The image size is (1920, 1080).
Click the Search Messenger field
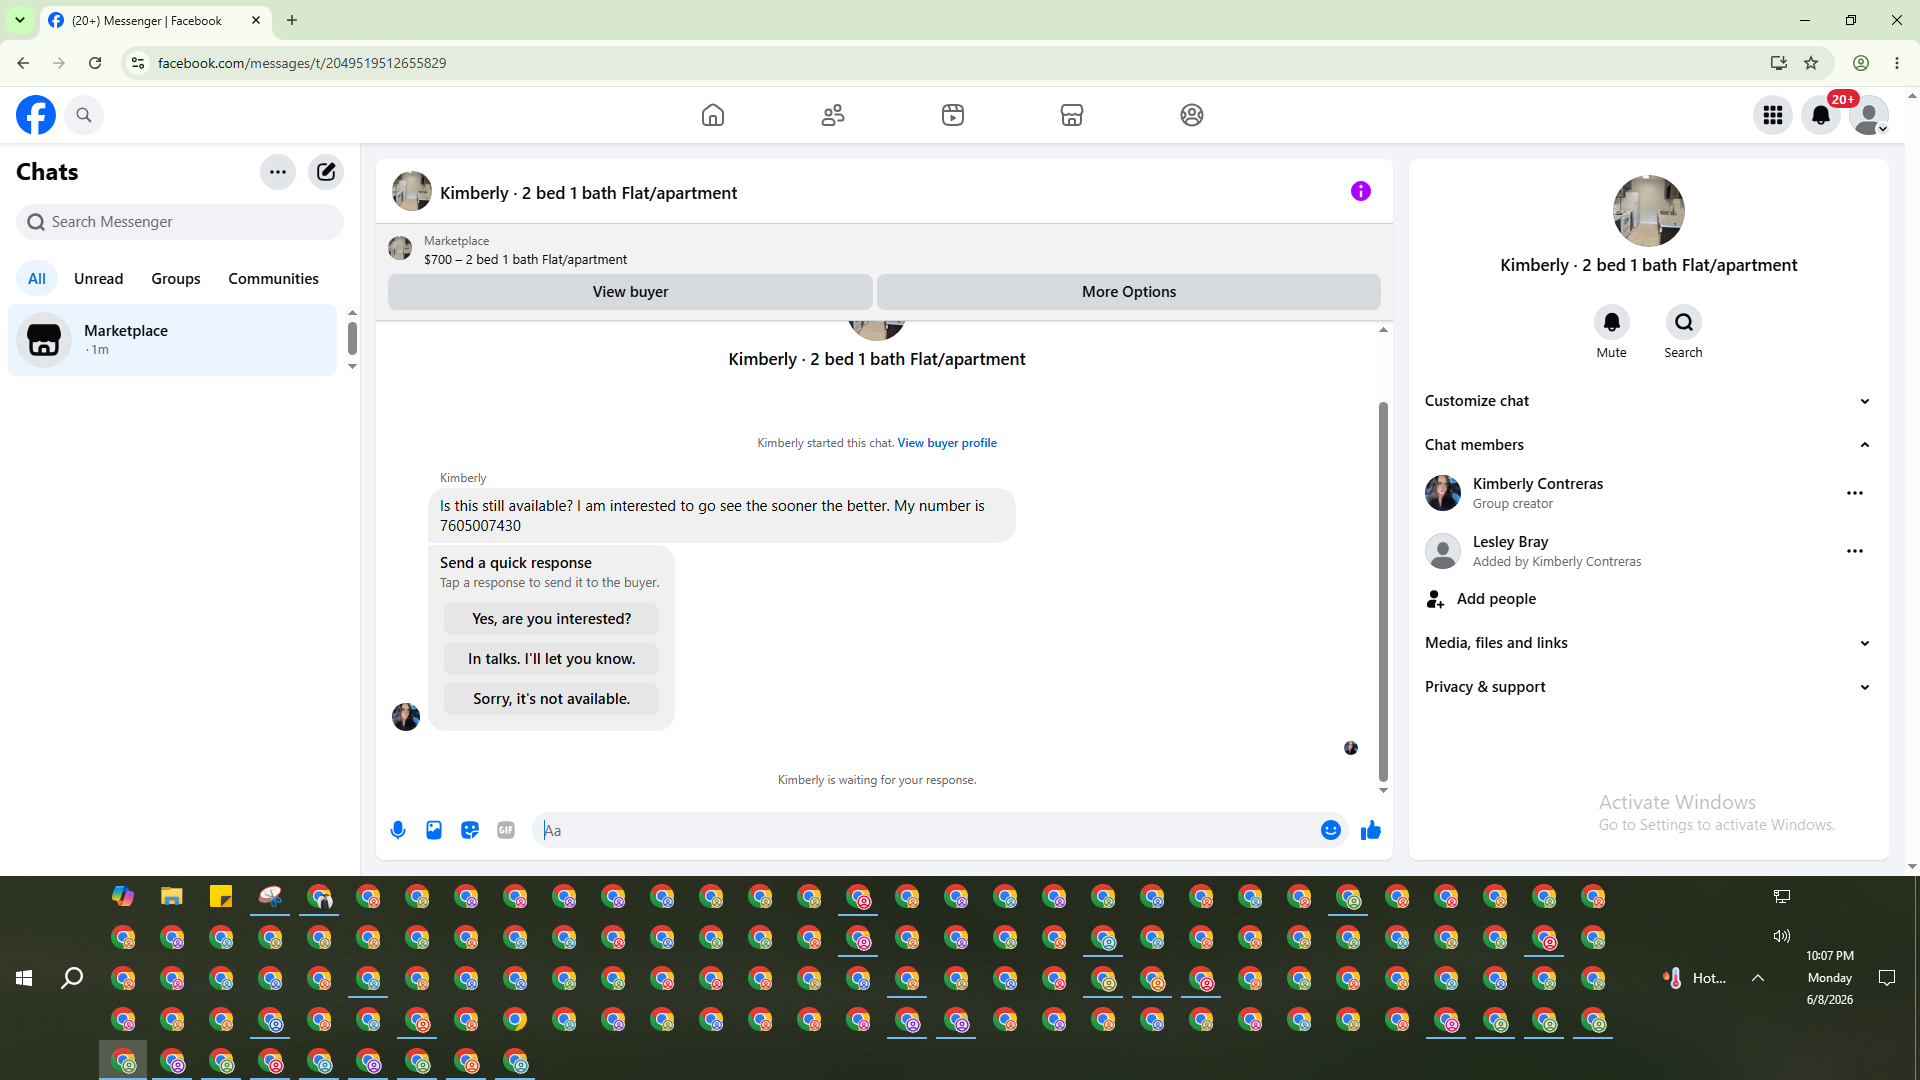click(x=180, y=222)
